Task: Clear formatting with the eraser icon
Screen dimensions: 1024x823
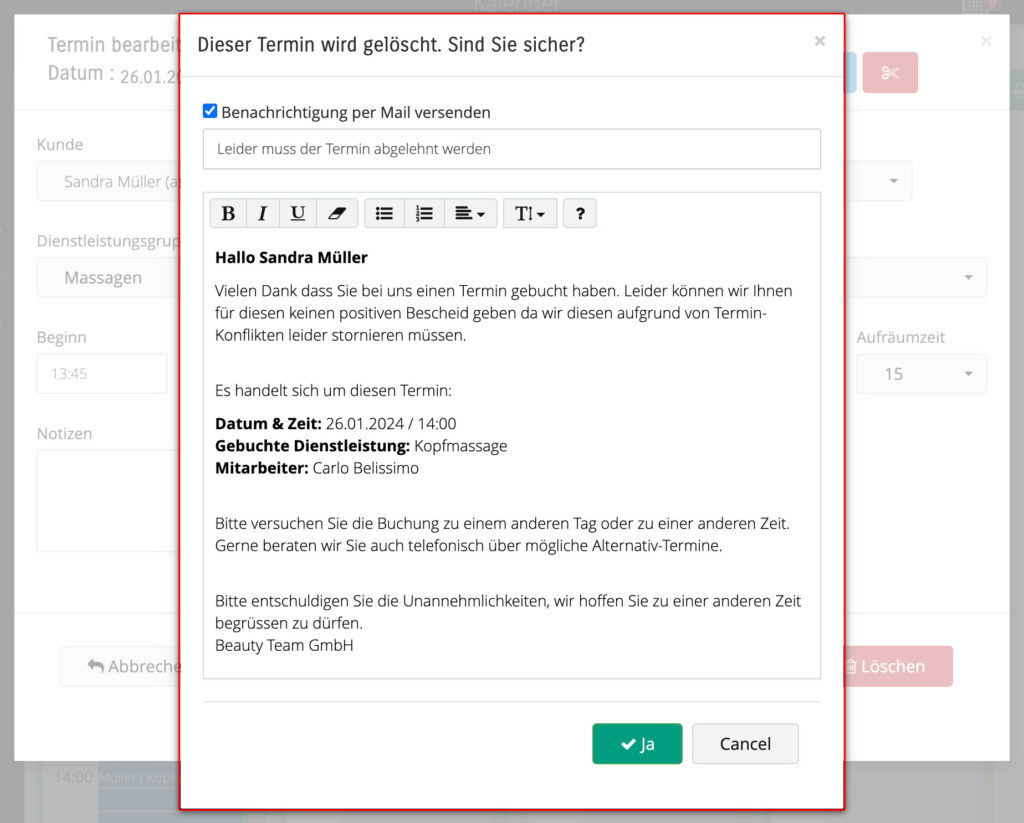Action: click(x=336, y=213)
